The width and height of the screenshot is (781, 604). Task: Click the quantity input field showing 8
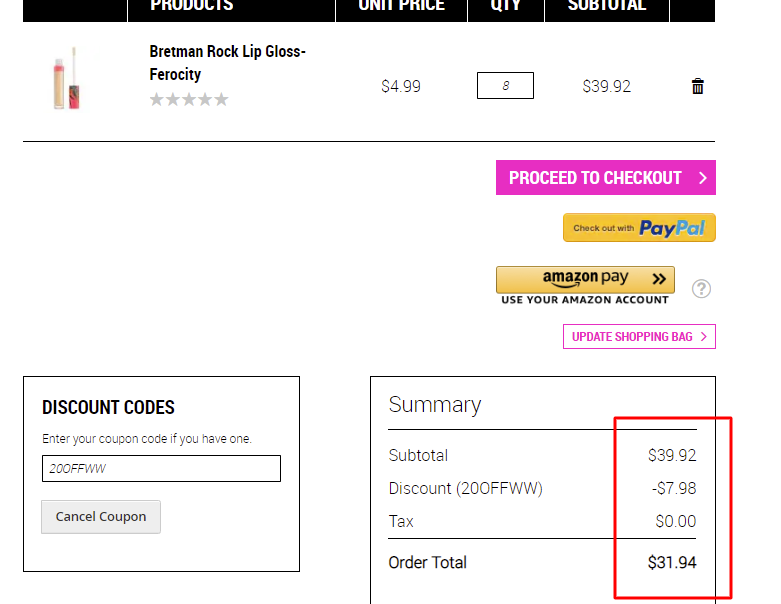tap(505, 86)
